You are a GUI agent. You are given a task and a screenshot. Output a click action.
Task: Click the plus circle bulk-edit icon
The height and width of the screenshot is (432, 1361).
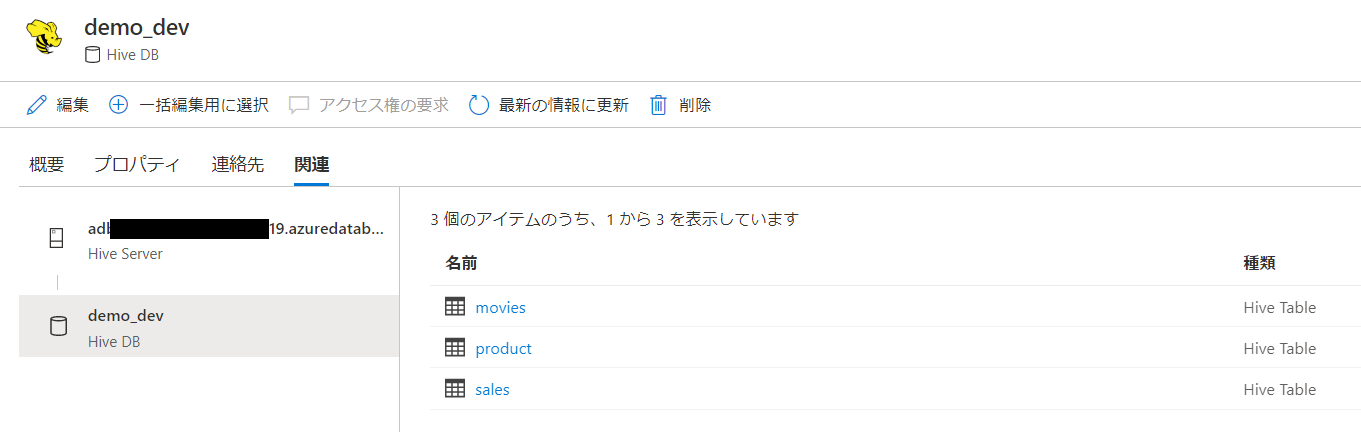click(118, 105)
